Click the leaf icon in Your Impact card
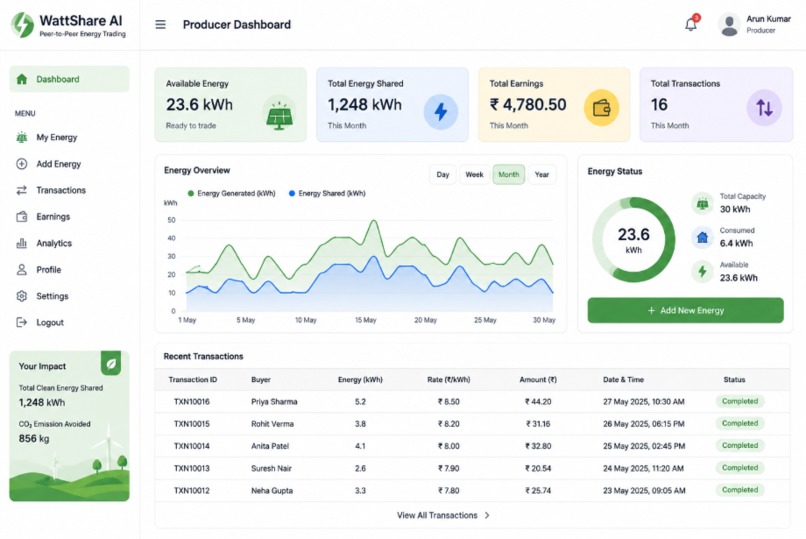This screenshot has width=806, height=539. click(x=111, y=364)
